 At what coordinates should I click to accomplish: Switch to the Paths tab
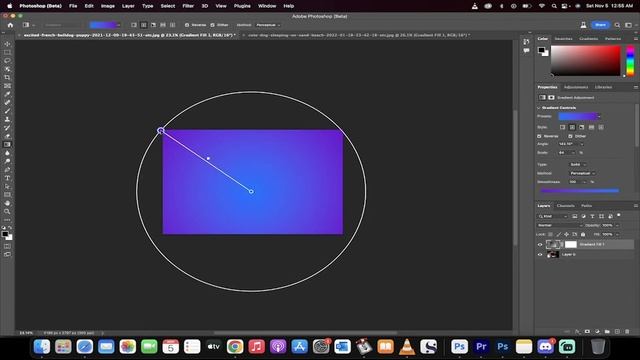point(587,206)
